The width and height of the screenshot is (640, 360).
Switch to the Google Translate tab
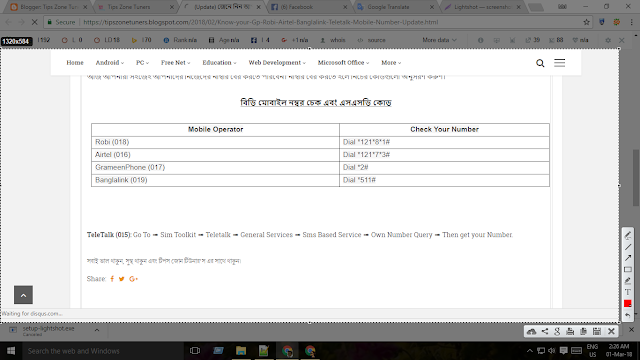pyautogui.click(x=396, y=7)
